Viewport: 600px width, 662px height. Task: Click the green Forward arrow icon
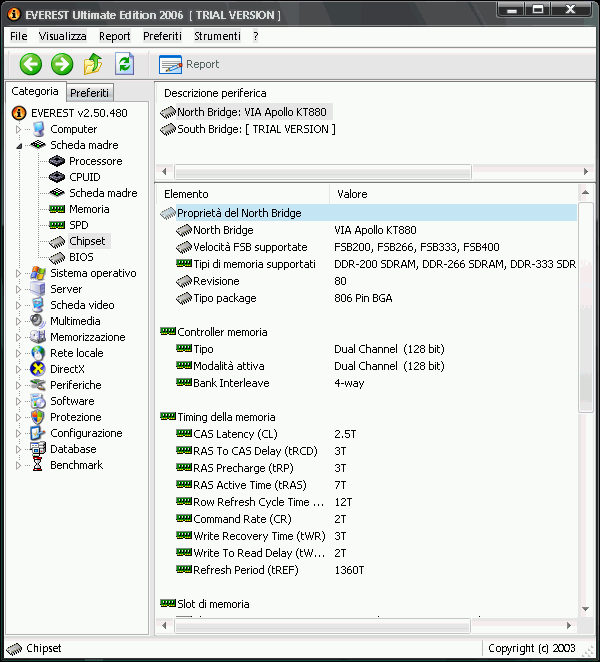(62, 64)
